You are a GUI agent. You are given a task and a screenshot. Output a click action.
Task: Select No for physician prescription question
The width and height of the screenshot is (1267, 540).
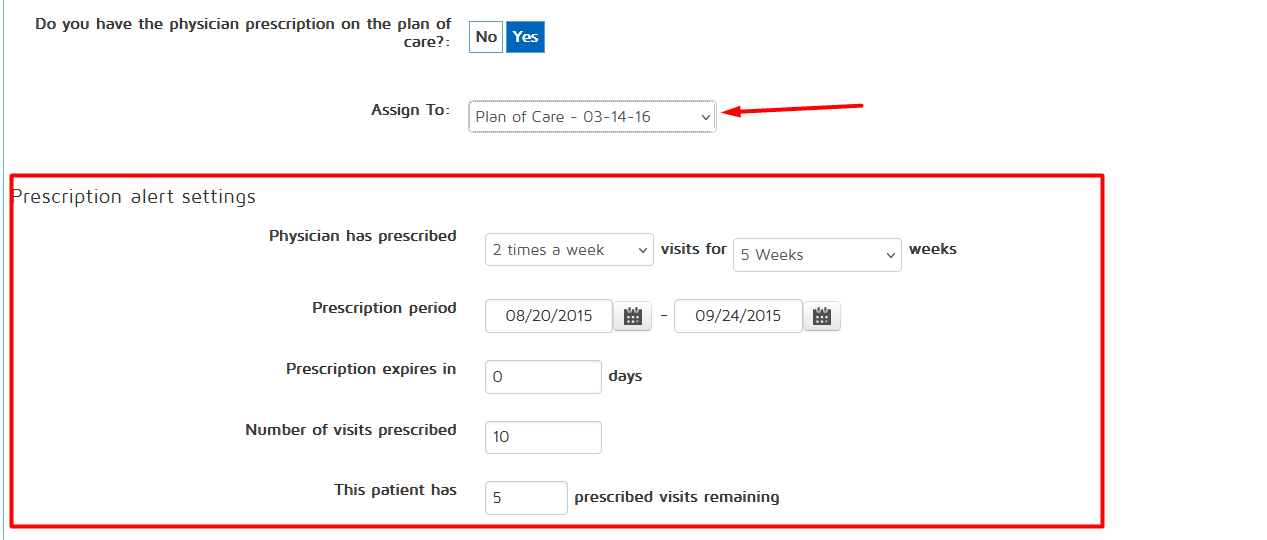coord(486,37)
